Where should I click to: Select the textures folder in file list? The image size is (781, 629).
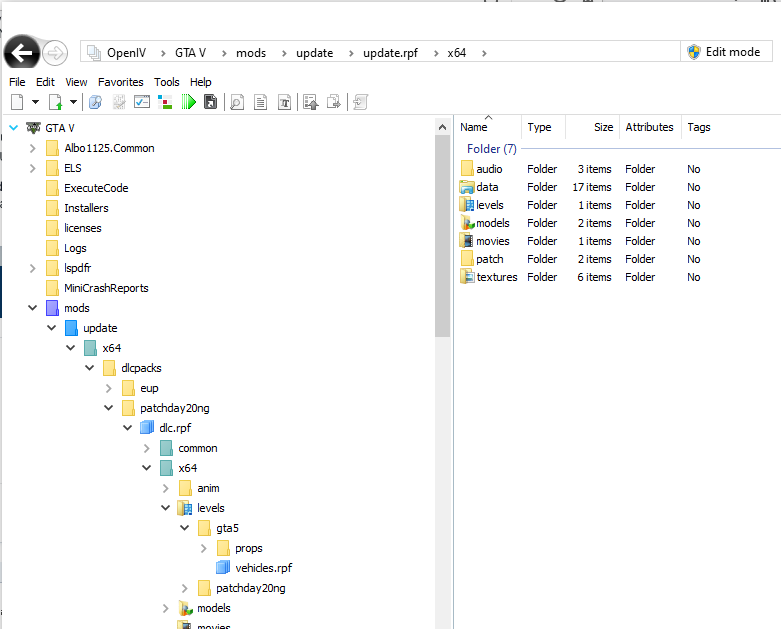tap(496, 277)
